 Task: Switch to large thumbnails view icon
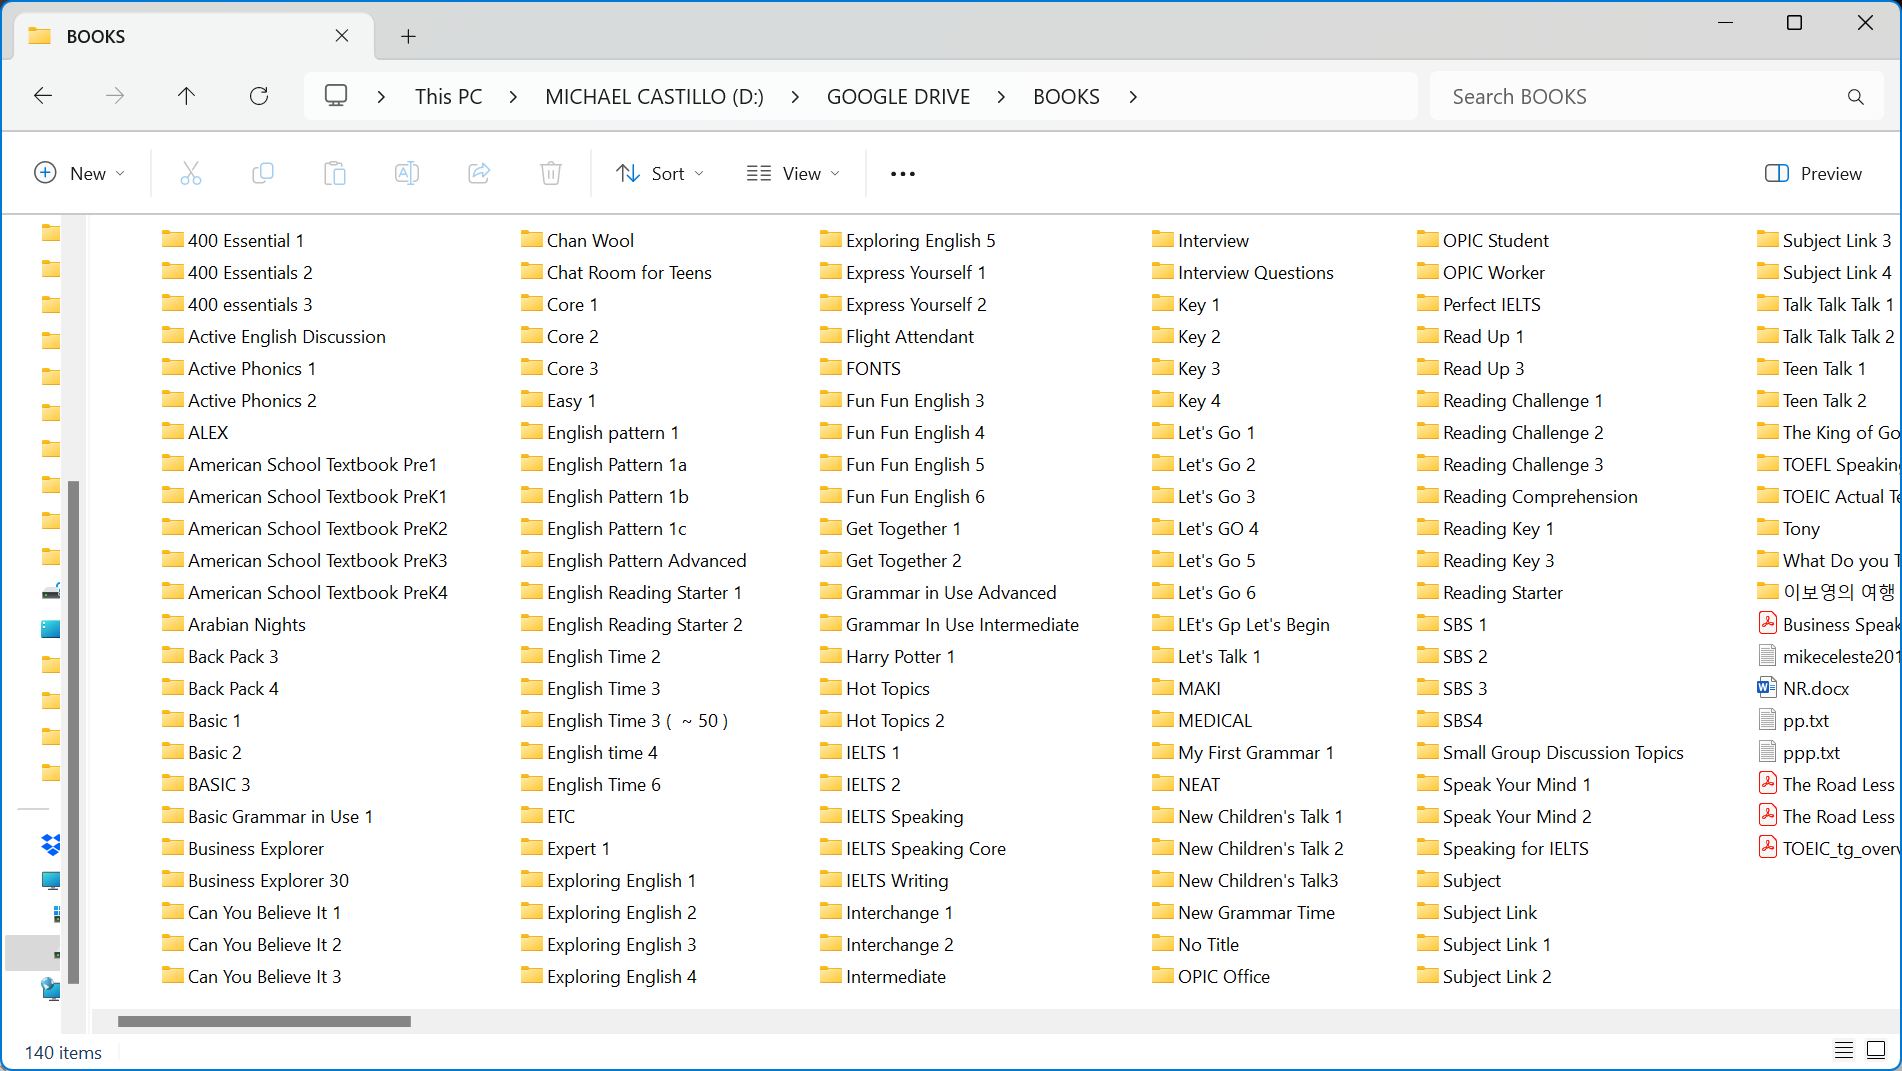(1876, 1050)
